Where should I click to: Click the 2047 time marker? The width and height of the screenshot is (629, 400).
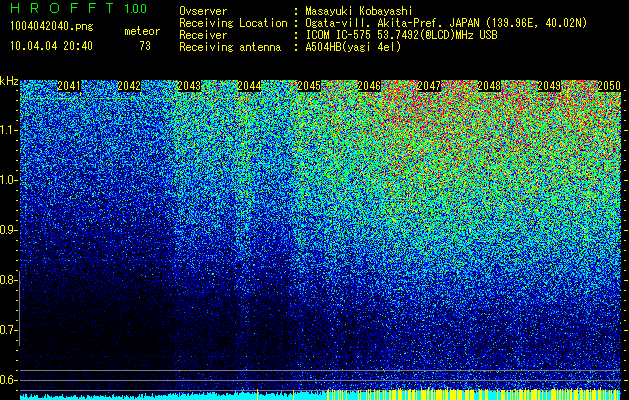(x=429, y=86)
